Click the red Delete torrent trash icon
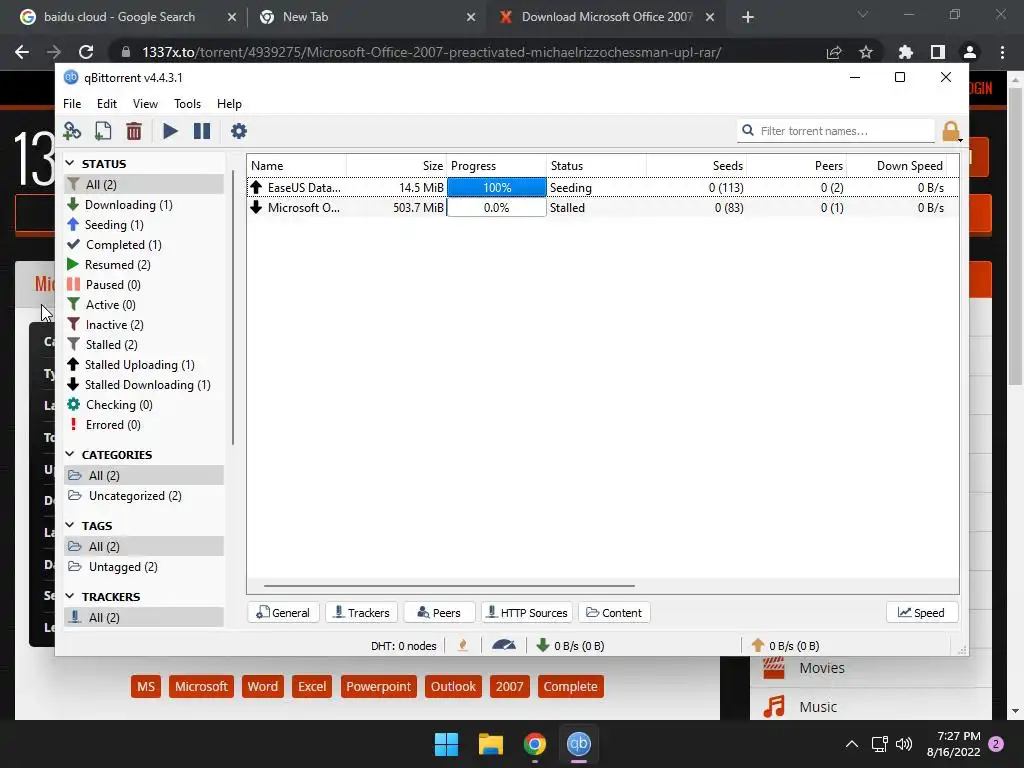This screenshot has height=768, width=1024. [134, 131]
